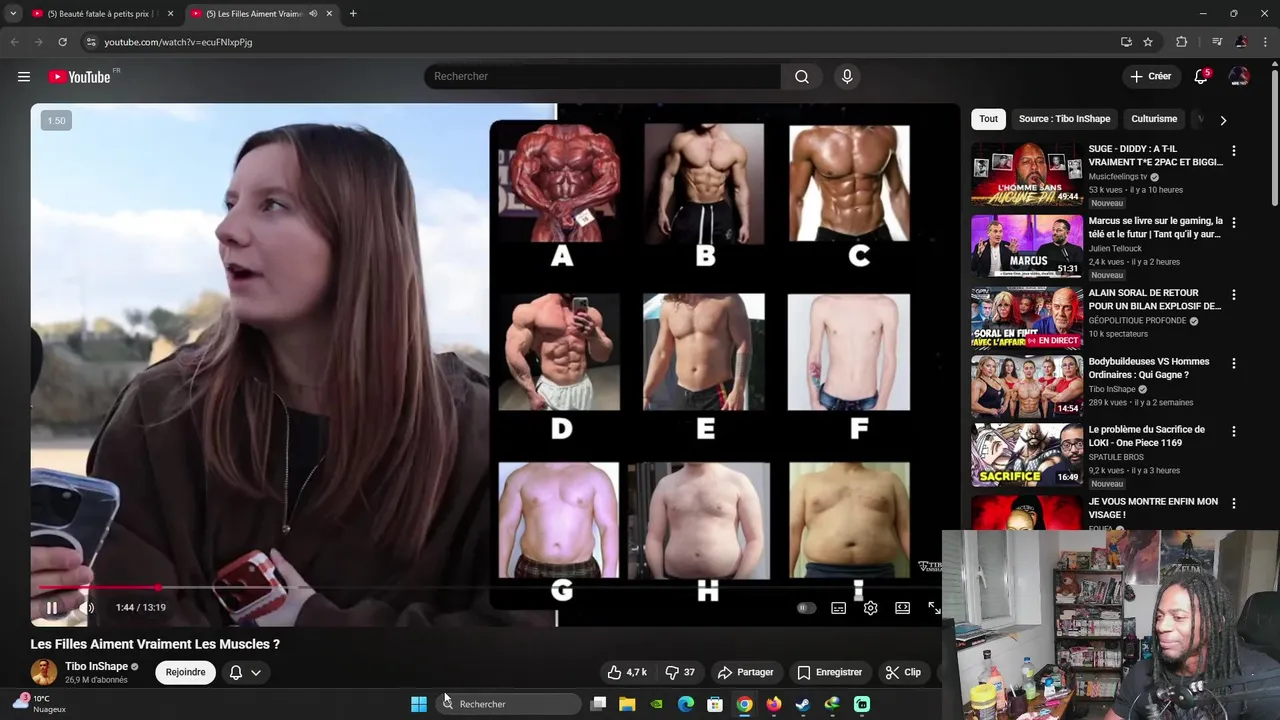Open options for Bodybuildeuses VS Hommes video
Image resolution: width=1280 pixels, height=720 pixels.
[1233, 364]
